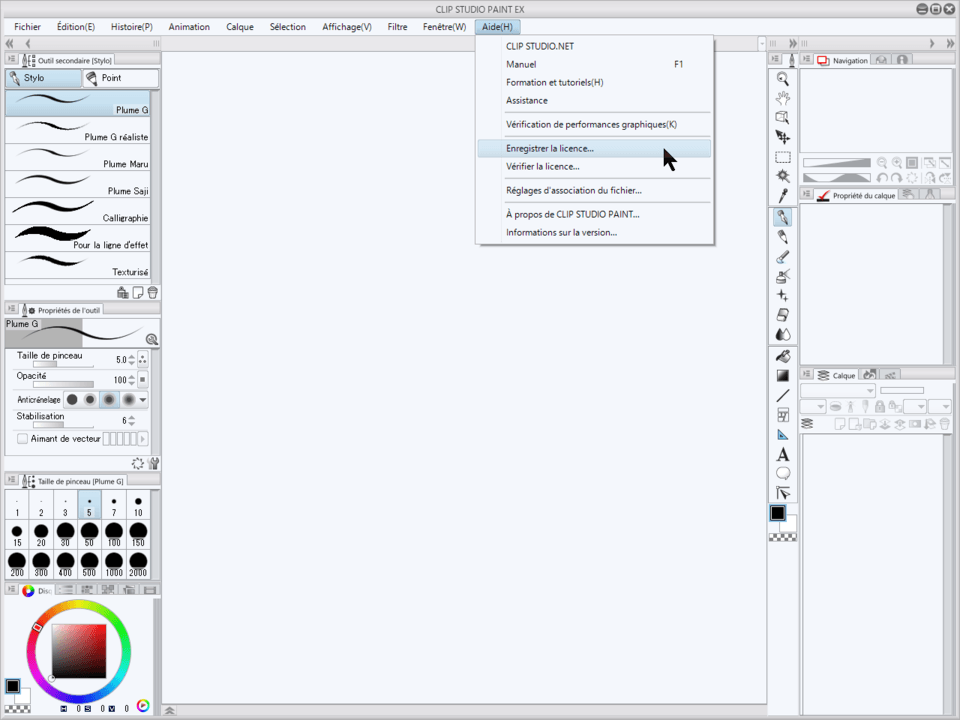Select transparent color checker swatch in toolbar
The image size is (960, 720).
pos(782,537)
